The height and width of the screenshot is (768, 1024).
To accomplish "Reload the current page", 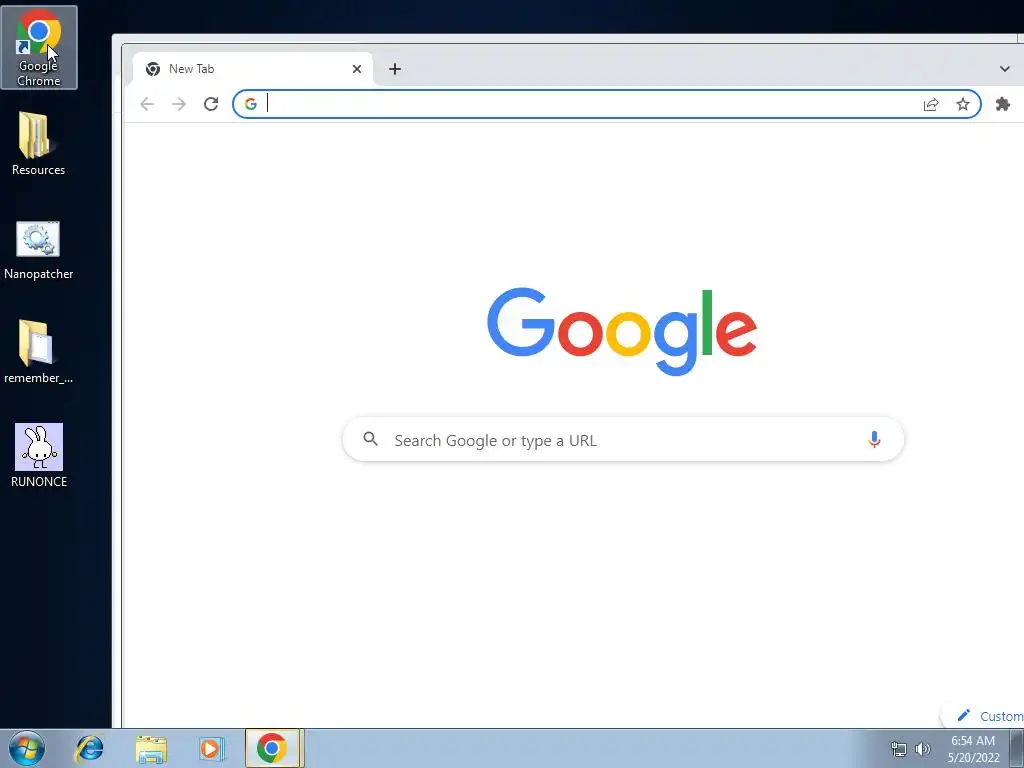I will (211, 104).
